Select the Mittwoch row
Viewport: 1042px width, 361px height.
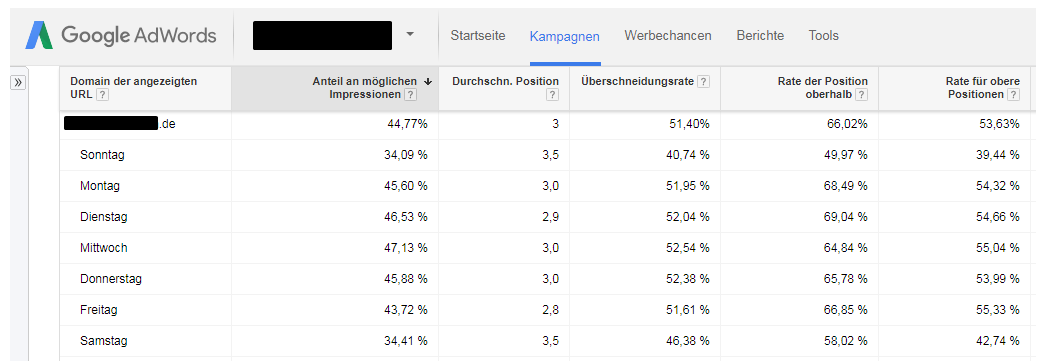(545, 248)
